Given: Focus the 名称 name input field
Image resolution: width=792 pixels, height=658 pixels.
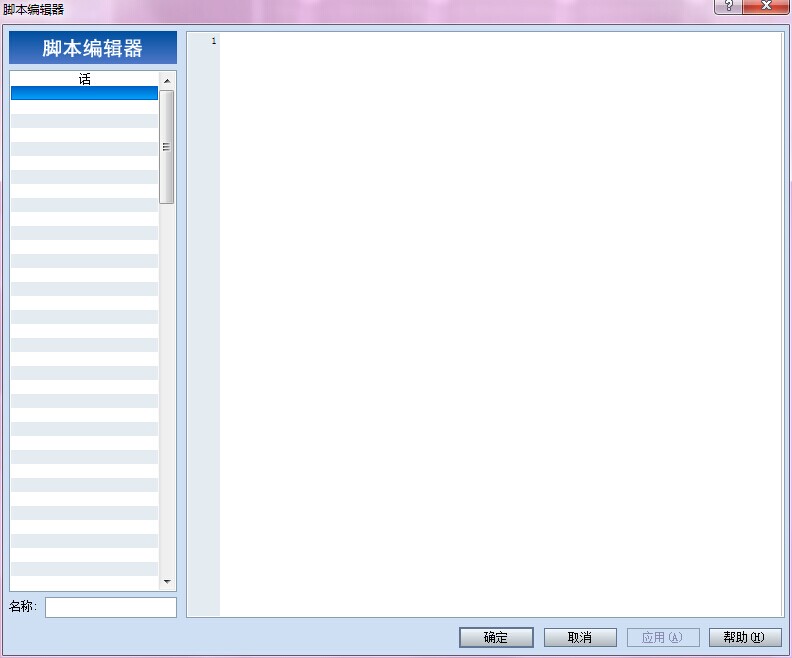Looking at the screenshot, I should tap(111, 607).
